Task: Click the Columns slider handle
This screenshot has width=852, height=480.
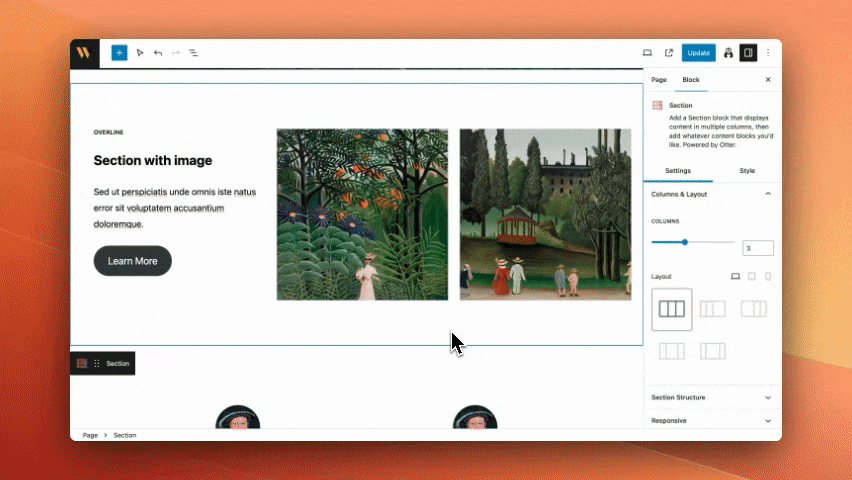Action: coord(685,242)
